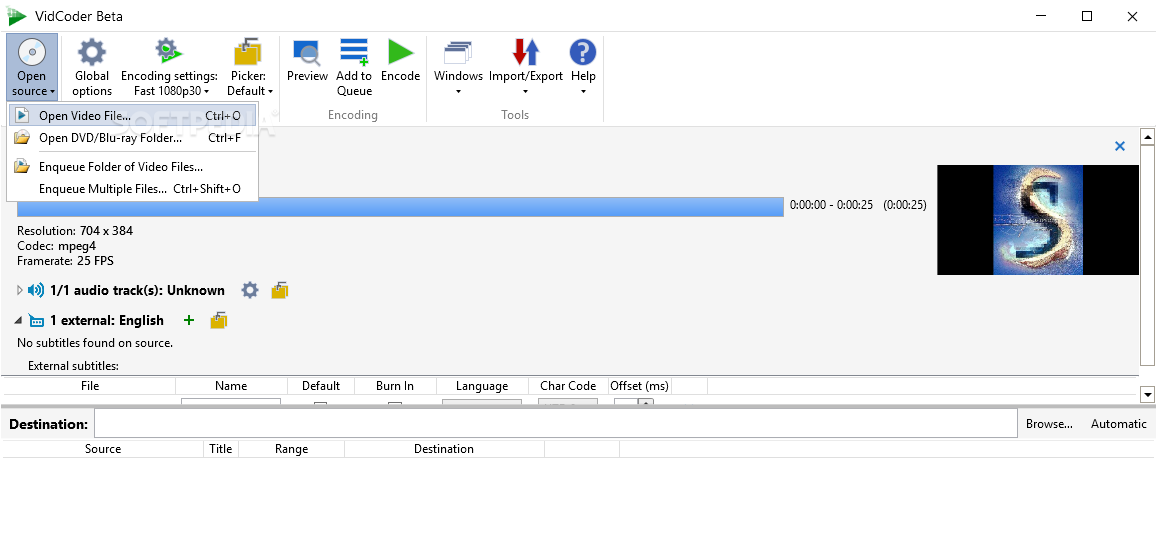Click the 'External subtitles:' label
Screen dimensions: 1157x548
pos(73,366)
